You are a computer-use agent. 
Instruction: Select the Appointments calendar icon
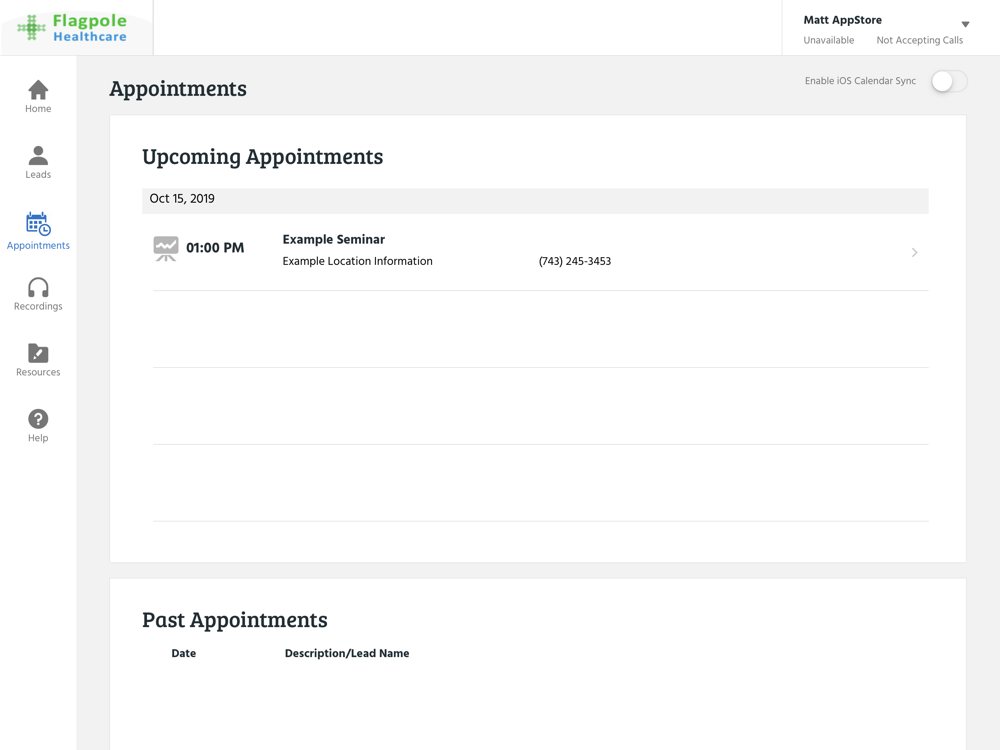38,224
